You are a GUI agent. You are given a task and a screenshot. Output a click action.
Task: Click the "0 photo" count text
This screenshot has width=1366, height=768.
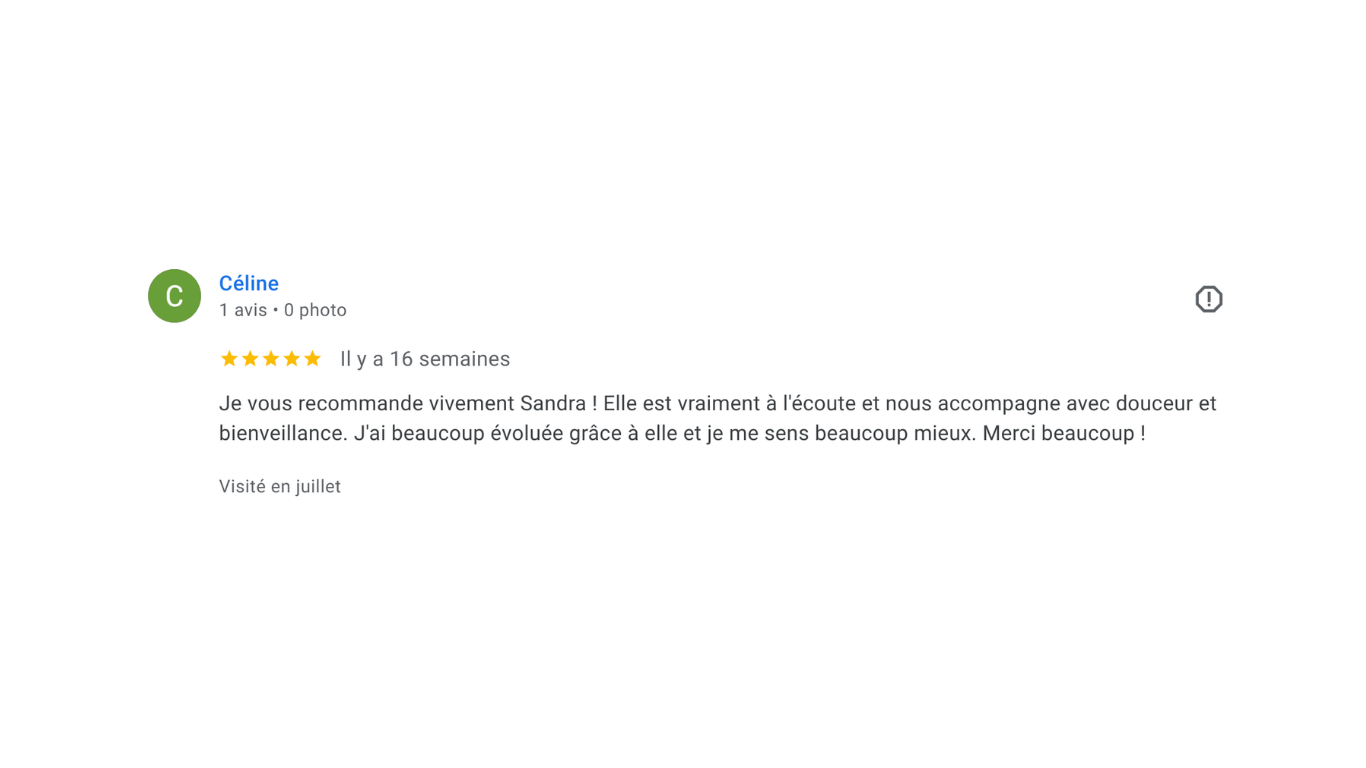point(315,310)
